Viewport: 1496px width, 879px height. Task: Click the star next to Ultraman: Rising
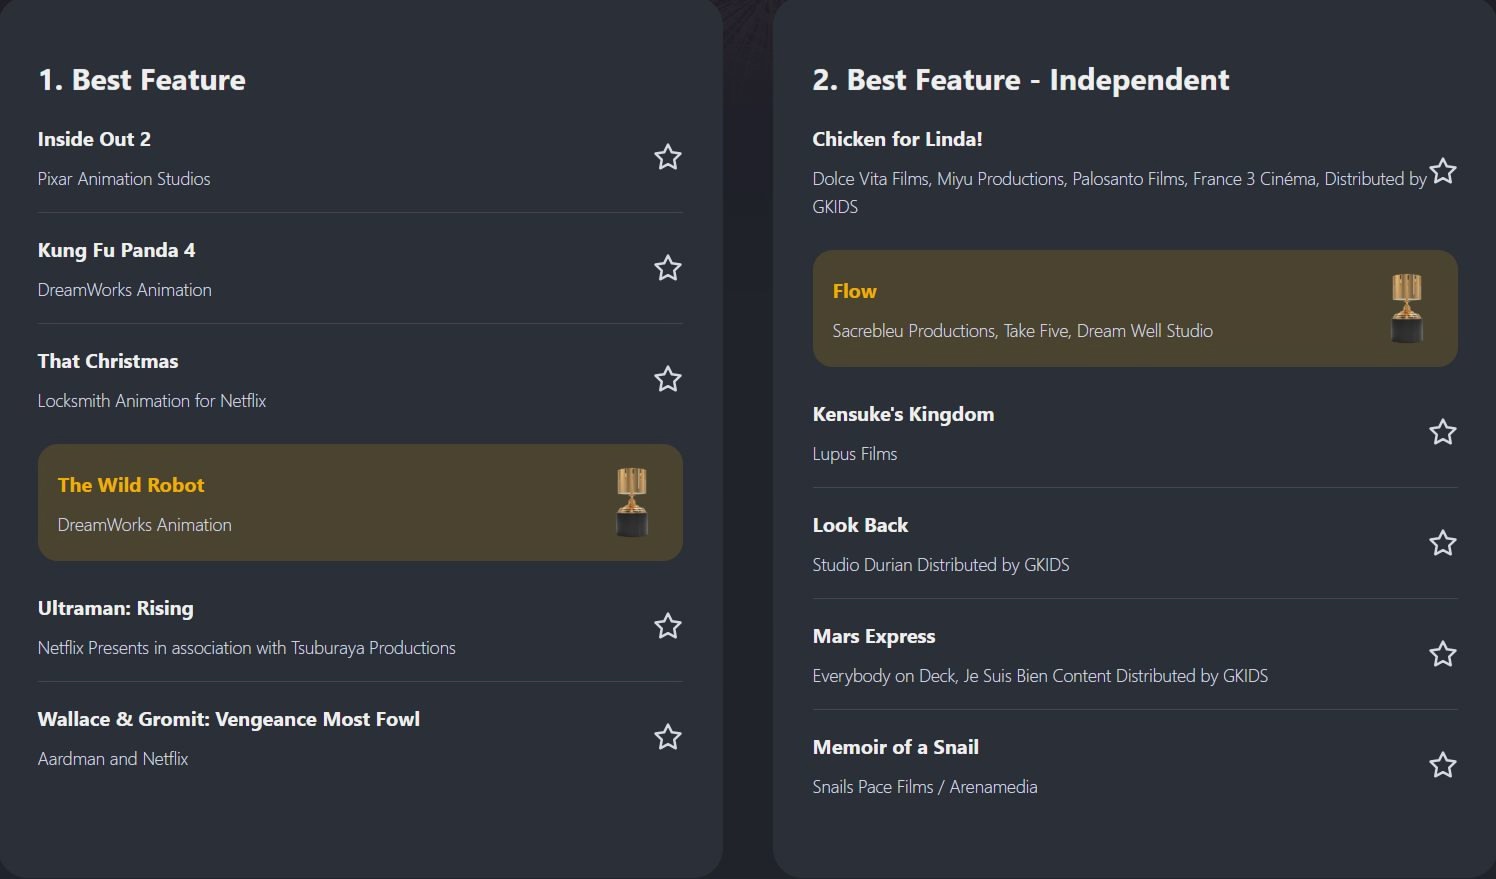[667, 626]
